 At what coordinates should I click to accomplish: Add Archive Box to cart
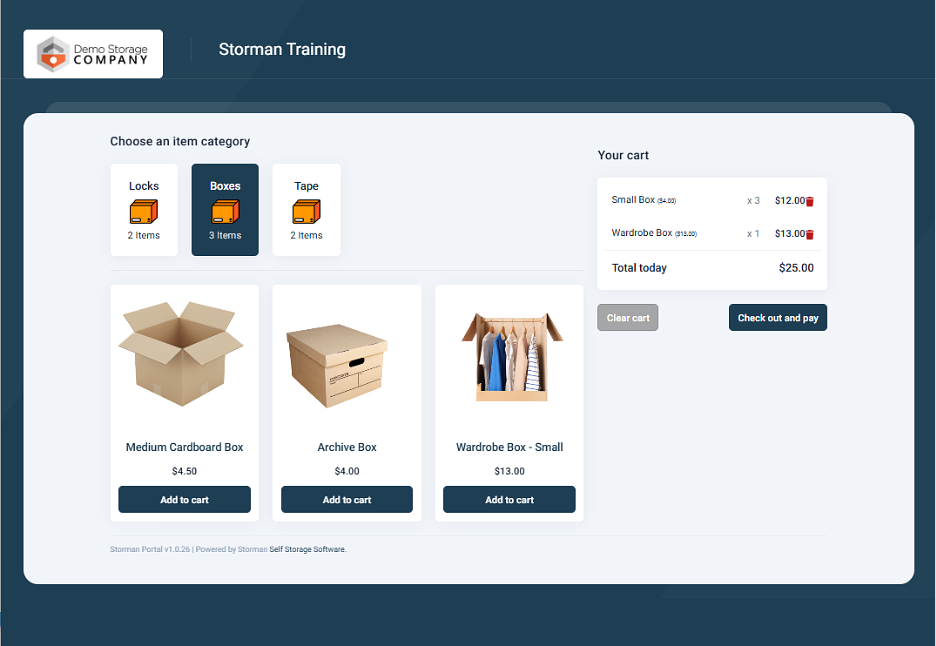click(347, 500)
